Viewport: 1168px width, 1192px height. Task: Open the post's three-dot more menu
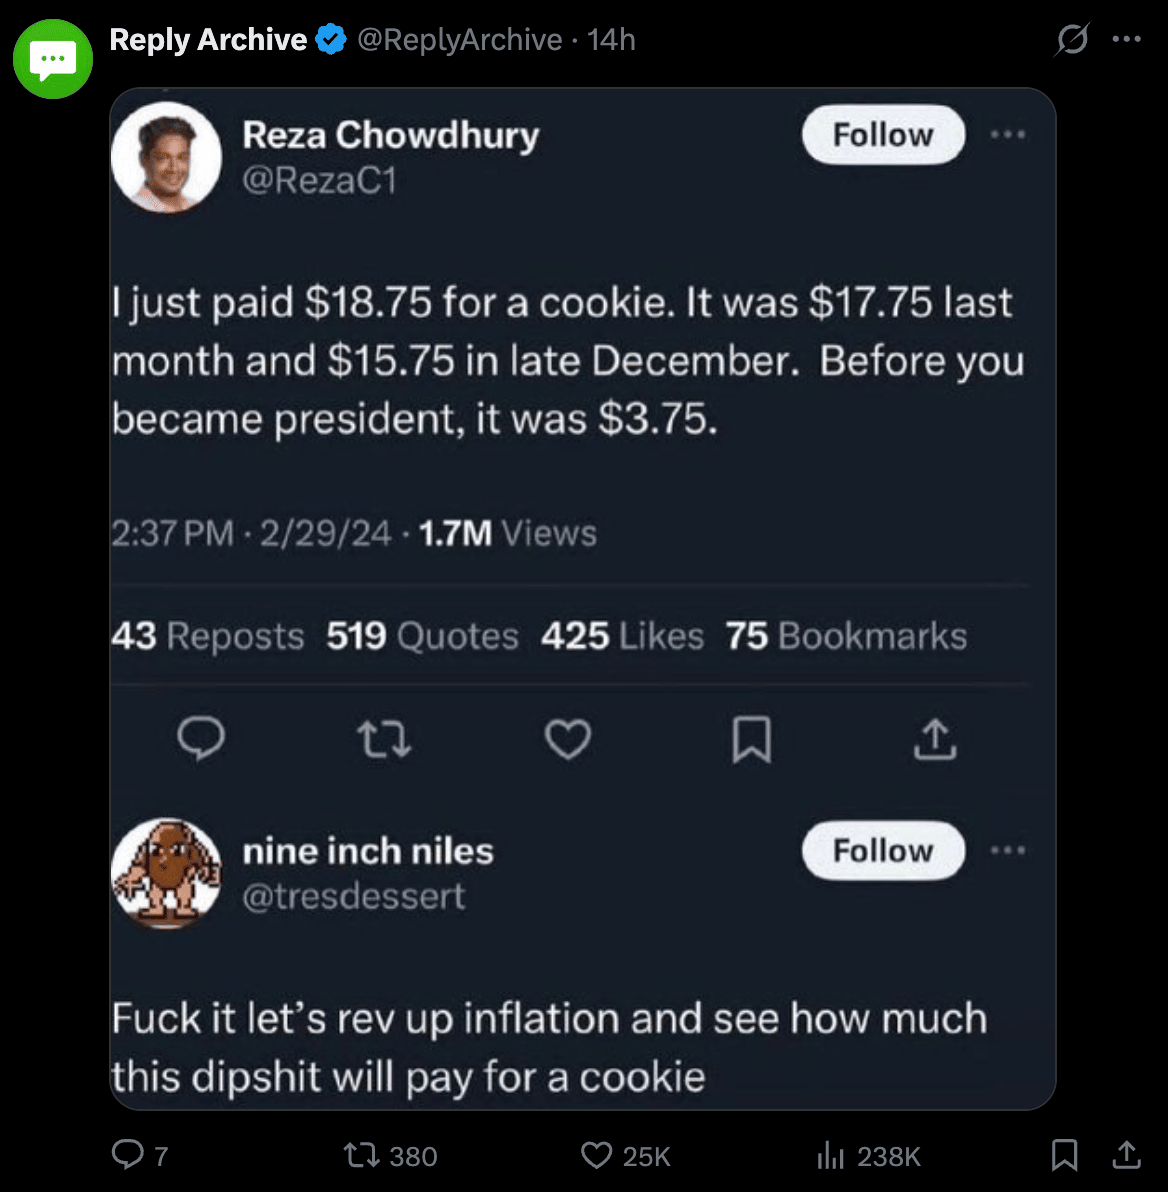(1126, 40)
